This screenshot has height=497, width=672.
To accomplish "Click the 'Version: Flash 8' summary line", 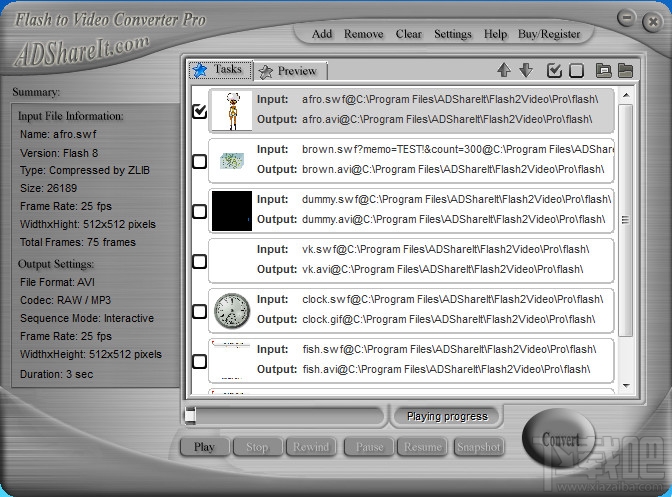I will point(59,153).
